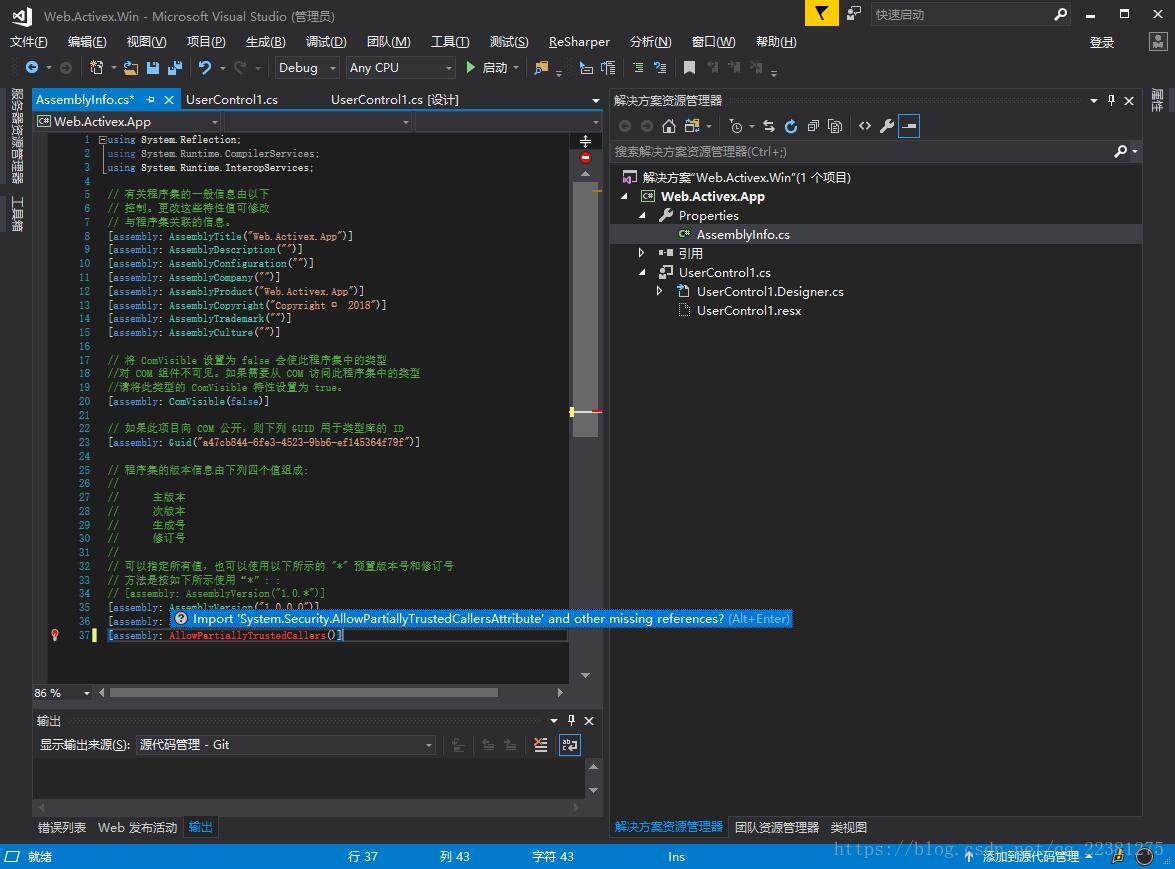Open the Debug configuration dropdown
The image size is (1175, 869).
click(307, 67)
